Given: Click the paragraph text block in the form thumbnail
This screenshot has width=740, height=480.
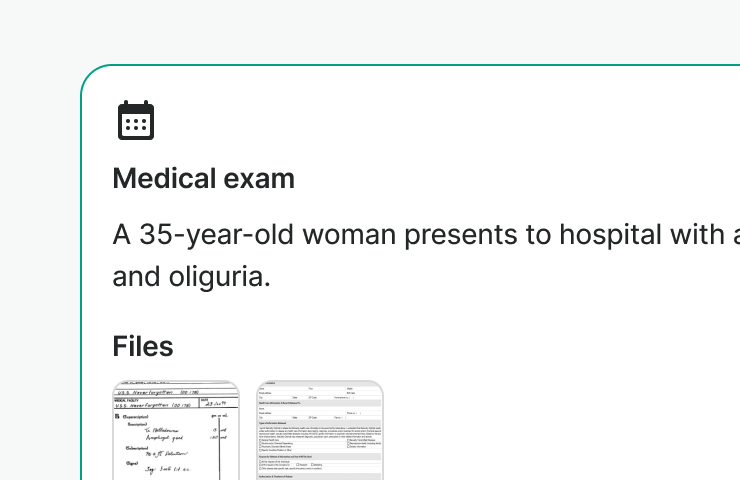Looking at the screenshot, I should tap(320, 428).
